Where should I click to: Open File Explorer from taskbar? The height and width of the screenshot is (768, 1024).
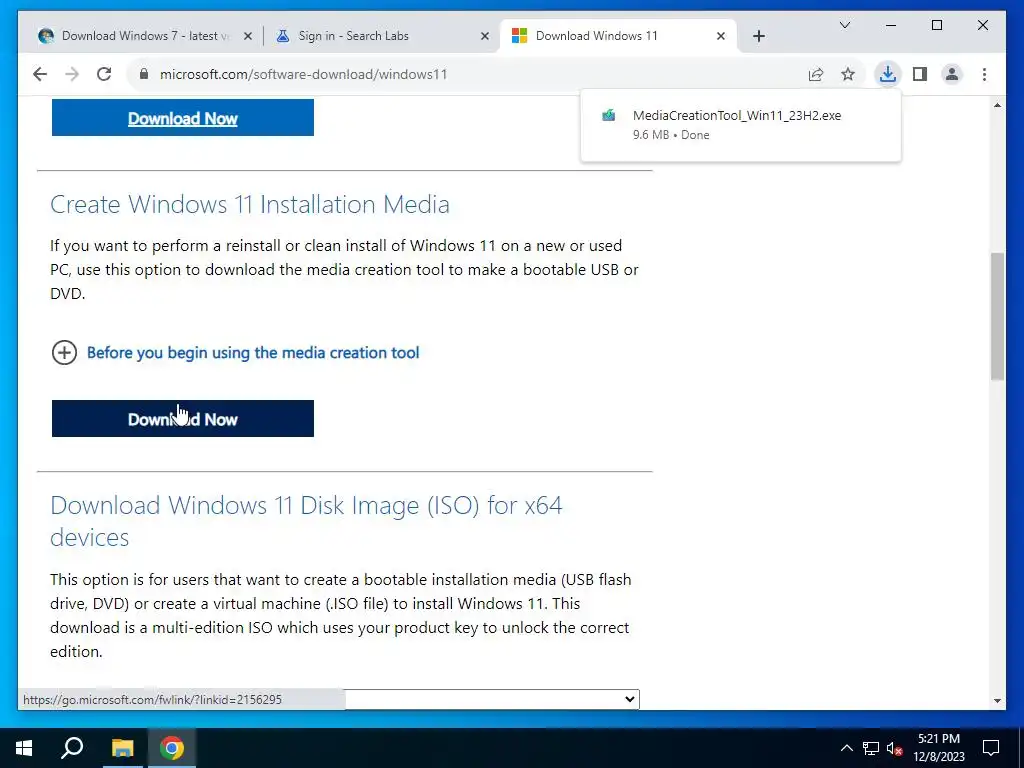pos(122,748)
